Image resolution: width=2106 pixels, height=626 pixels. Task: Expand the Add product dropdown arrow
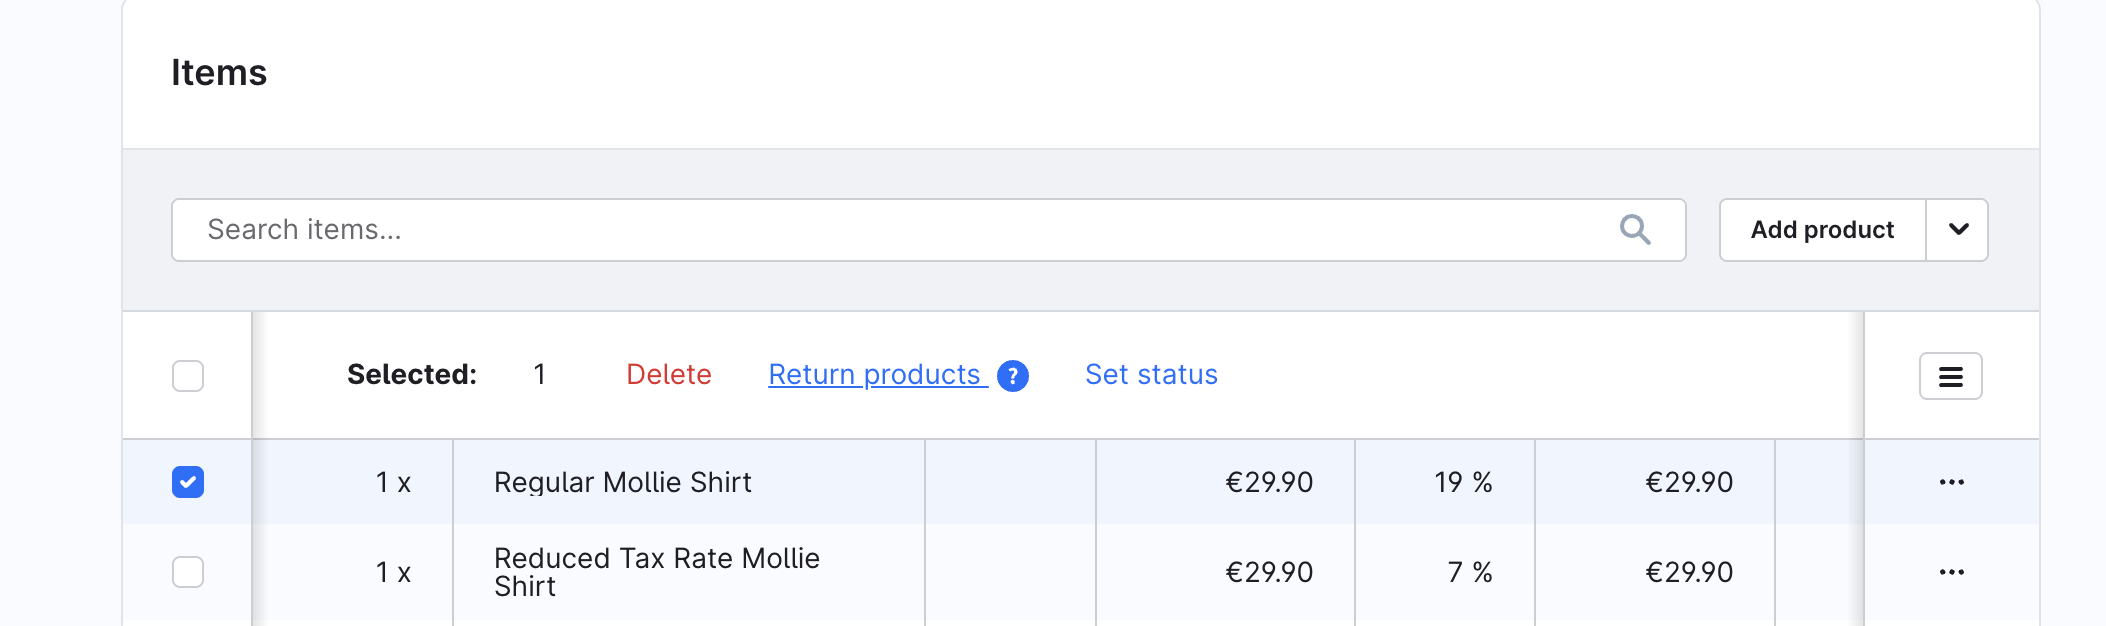(x=1958, y=230)
